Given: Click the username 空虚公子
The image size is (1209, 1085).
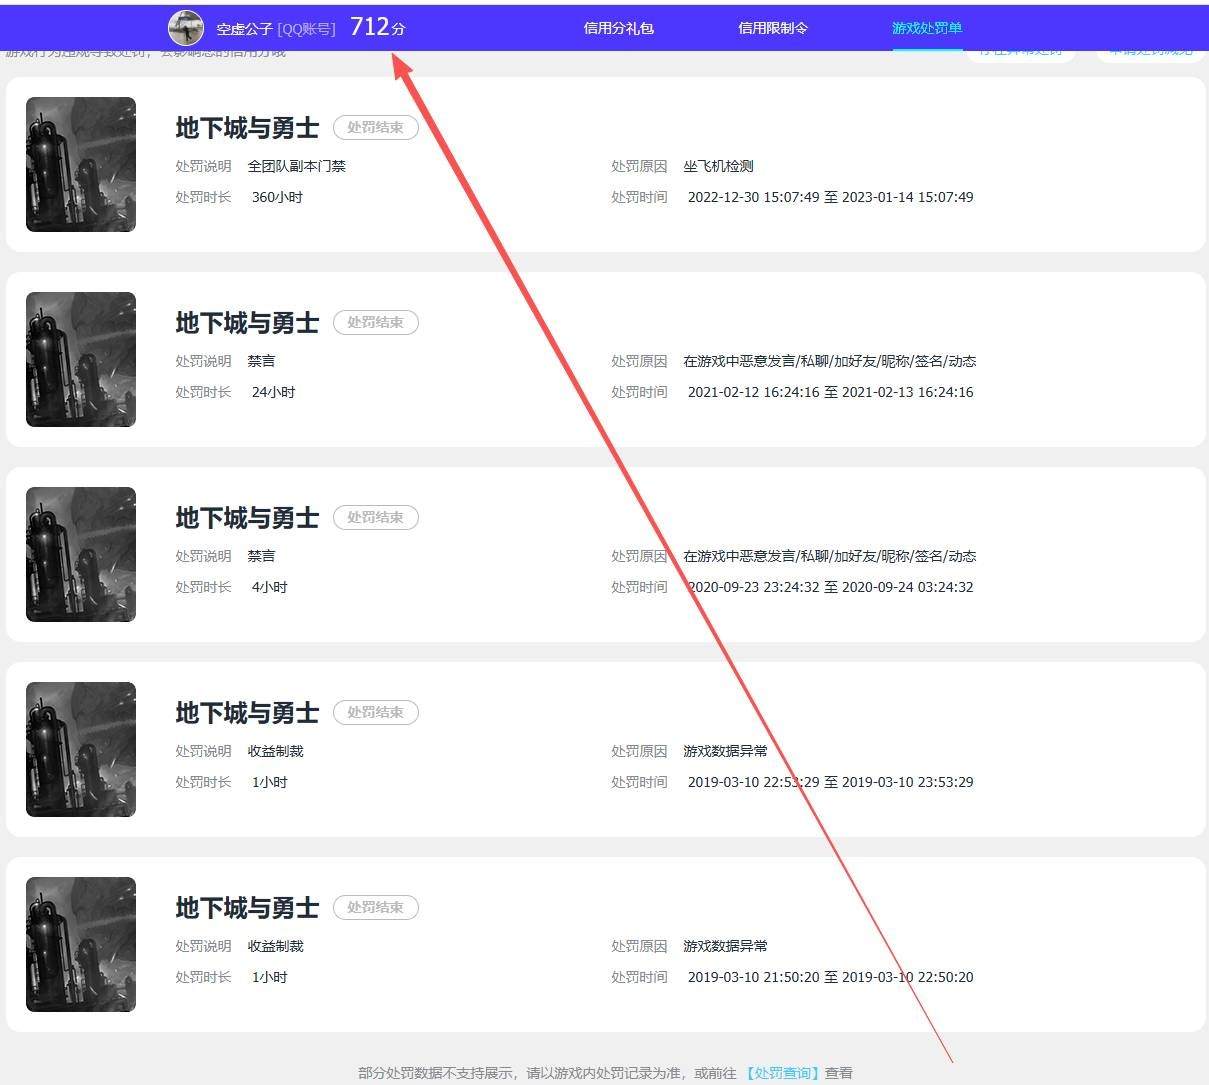Looking at the screenshot, I should [244, 29].
